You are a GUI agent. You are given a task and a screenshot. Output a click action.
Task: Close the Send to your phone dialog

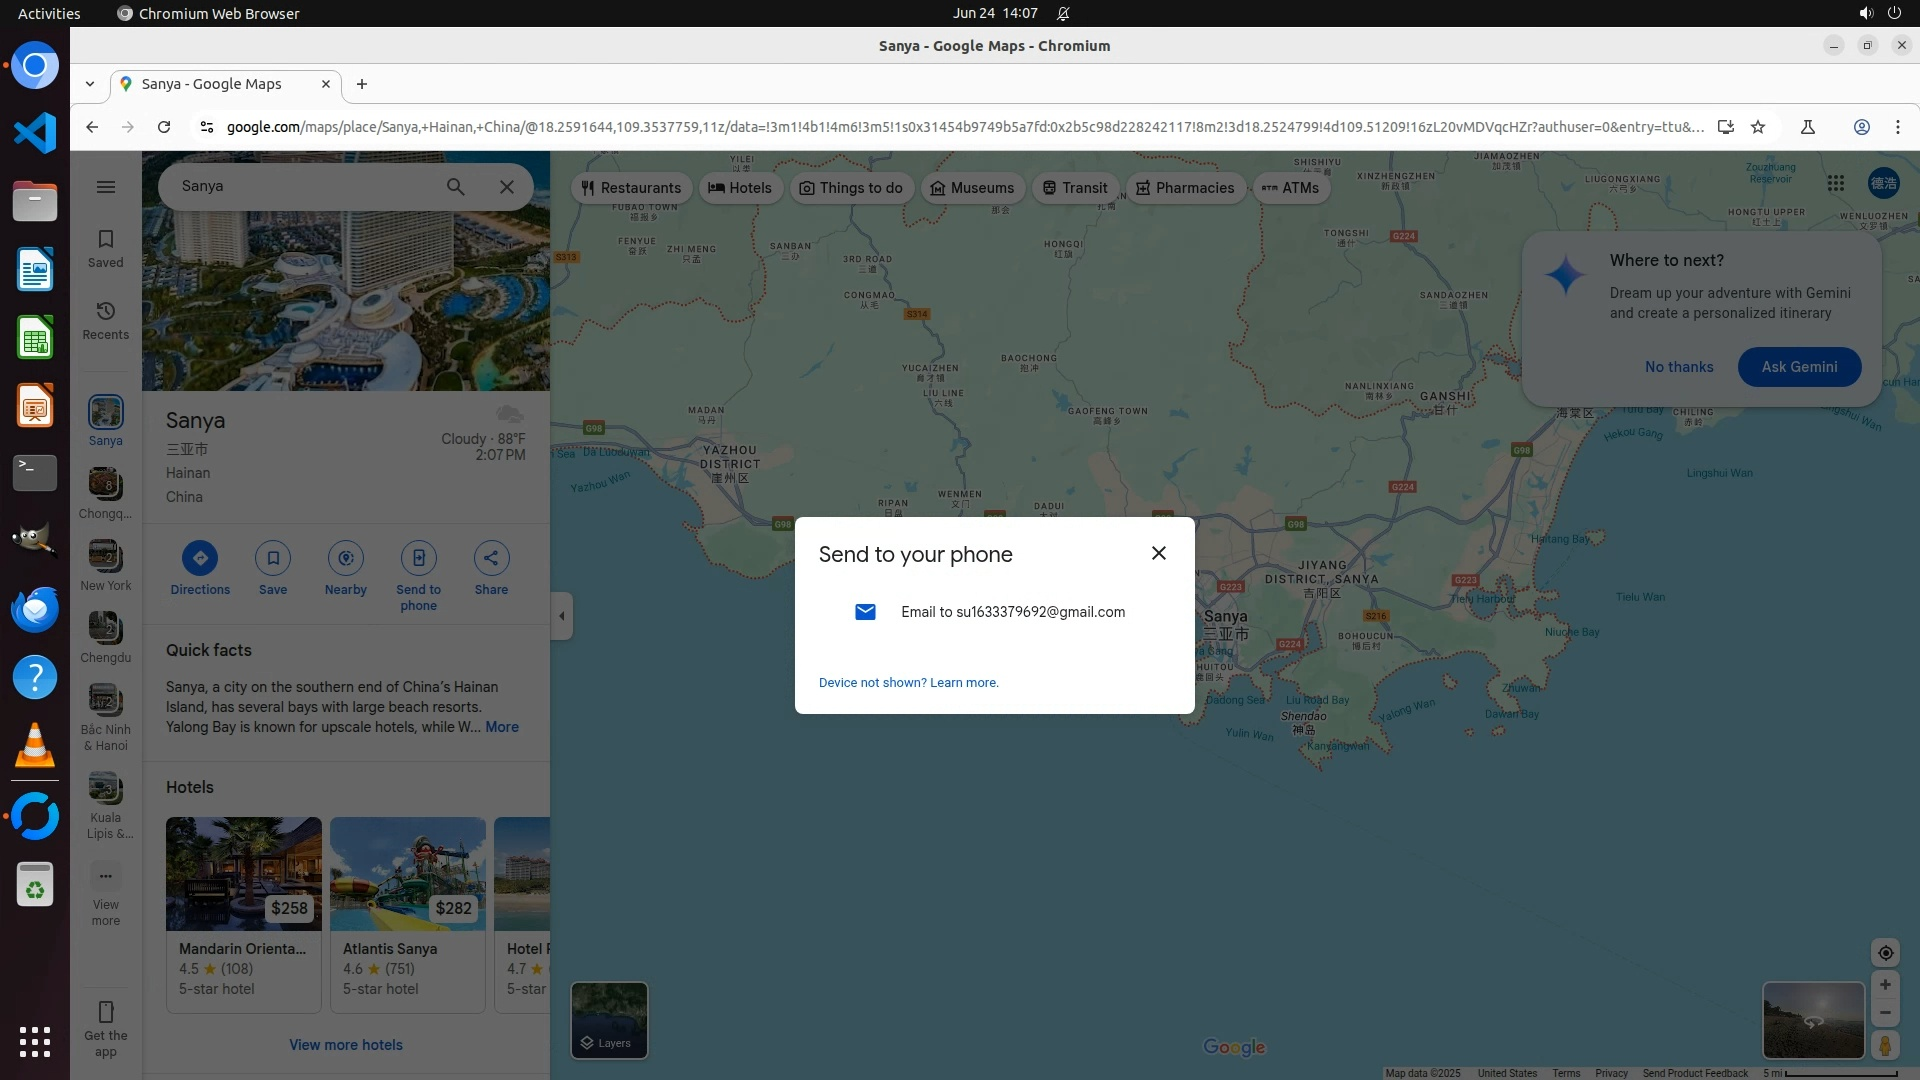click(x=1158, y=553)
